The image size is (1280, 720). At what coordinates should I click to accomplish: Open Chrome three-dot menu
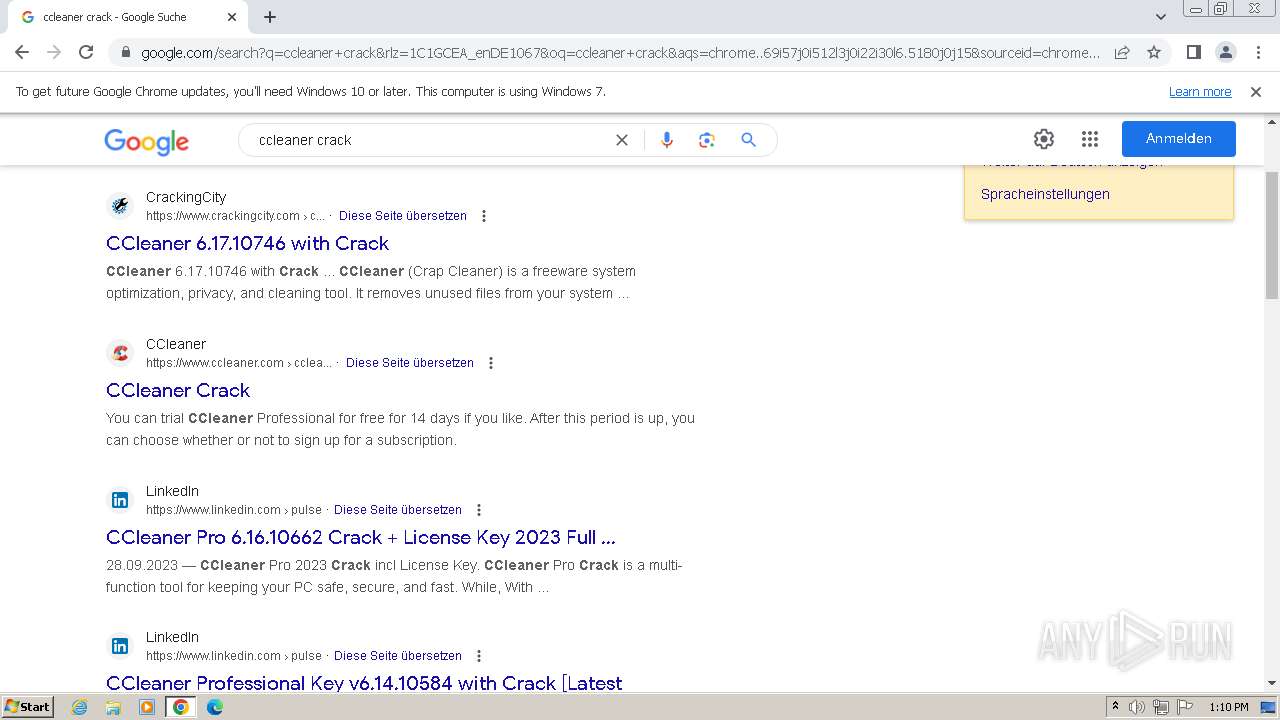click(x=1257, y=52)
